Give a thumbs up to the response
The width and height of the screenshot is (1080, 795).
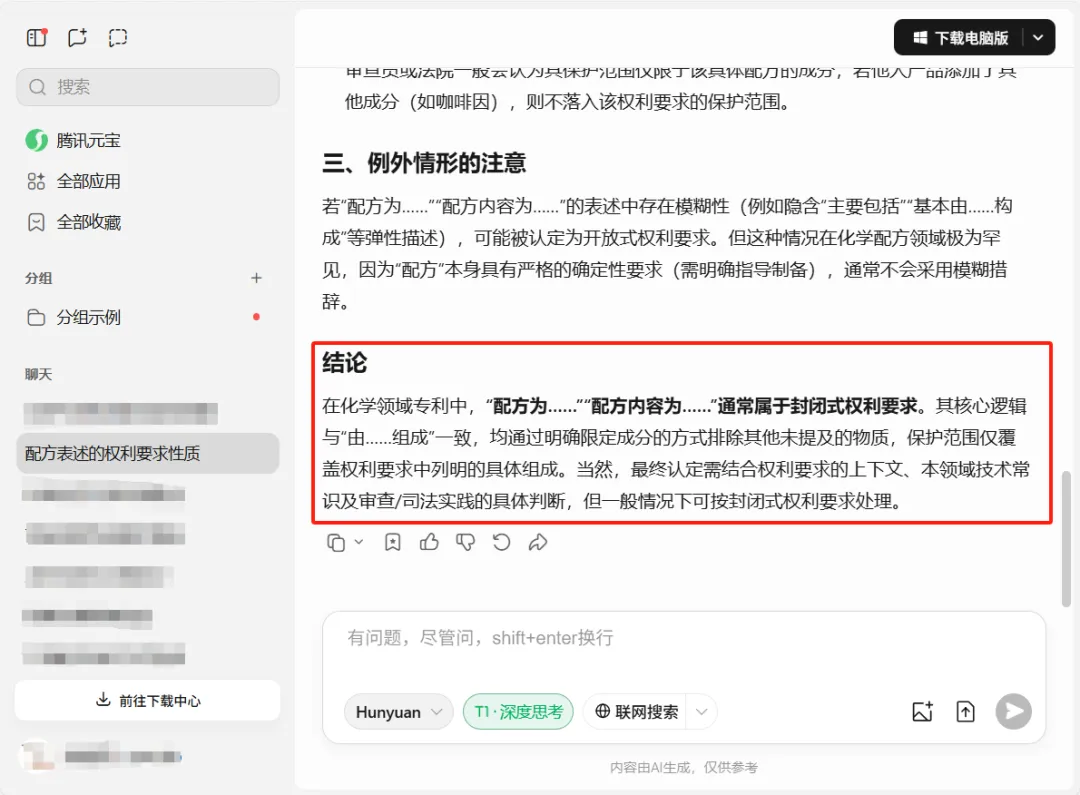pyautogui.click(x=429, y=542)
